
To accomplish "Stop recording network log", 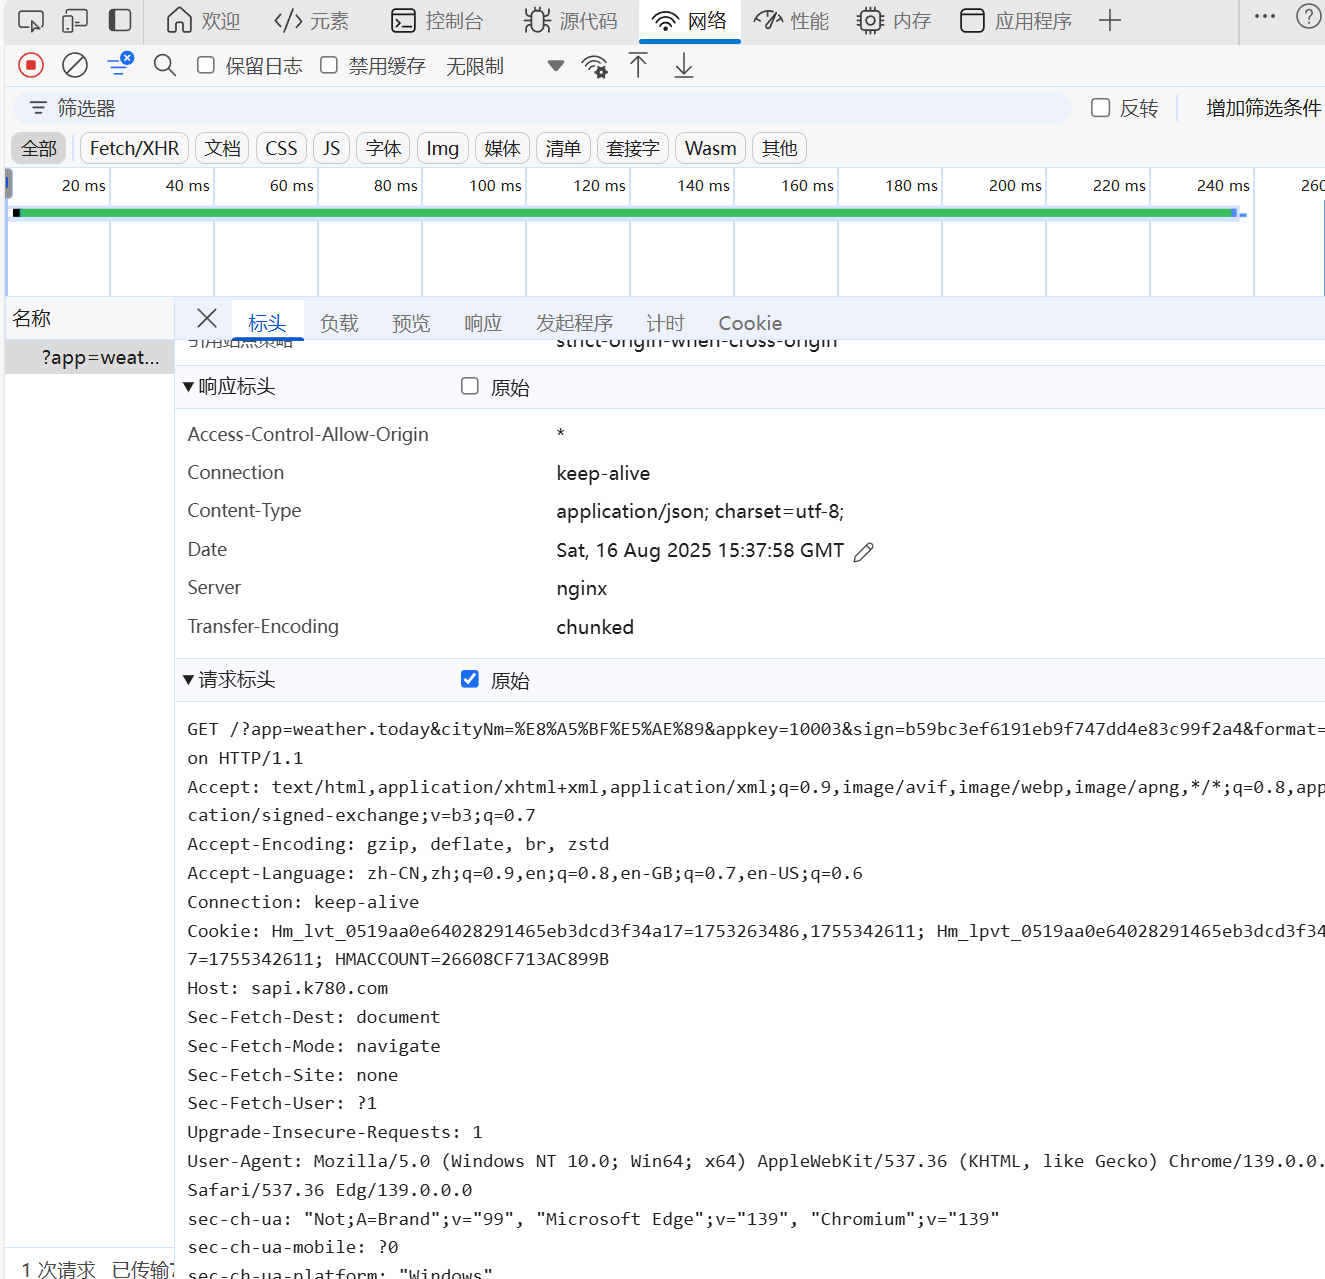I will (31, 66).
